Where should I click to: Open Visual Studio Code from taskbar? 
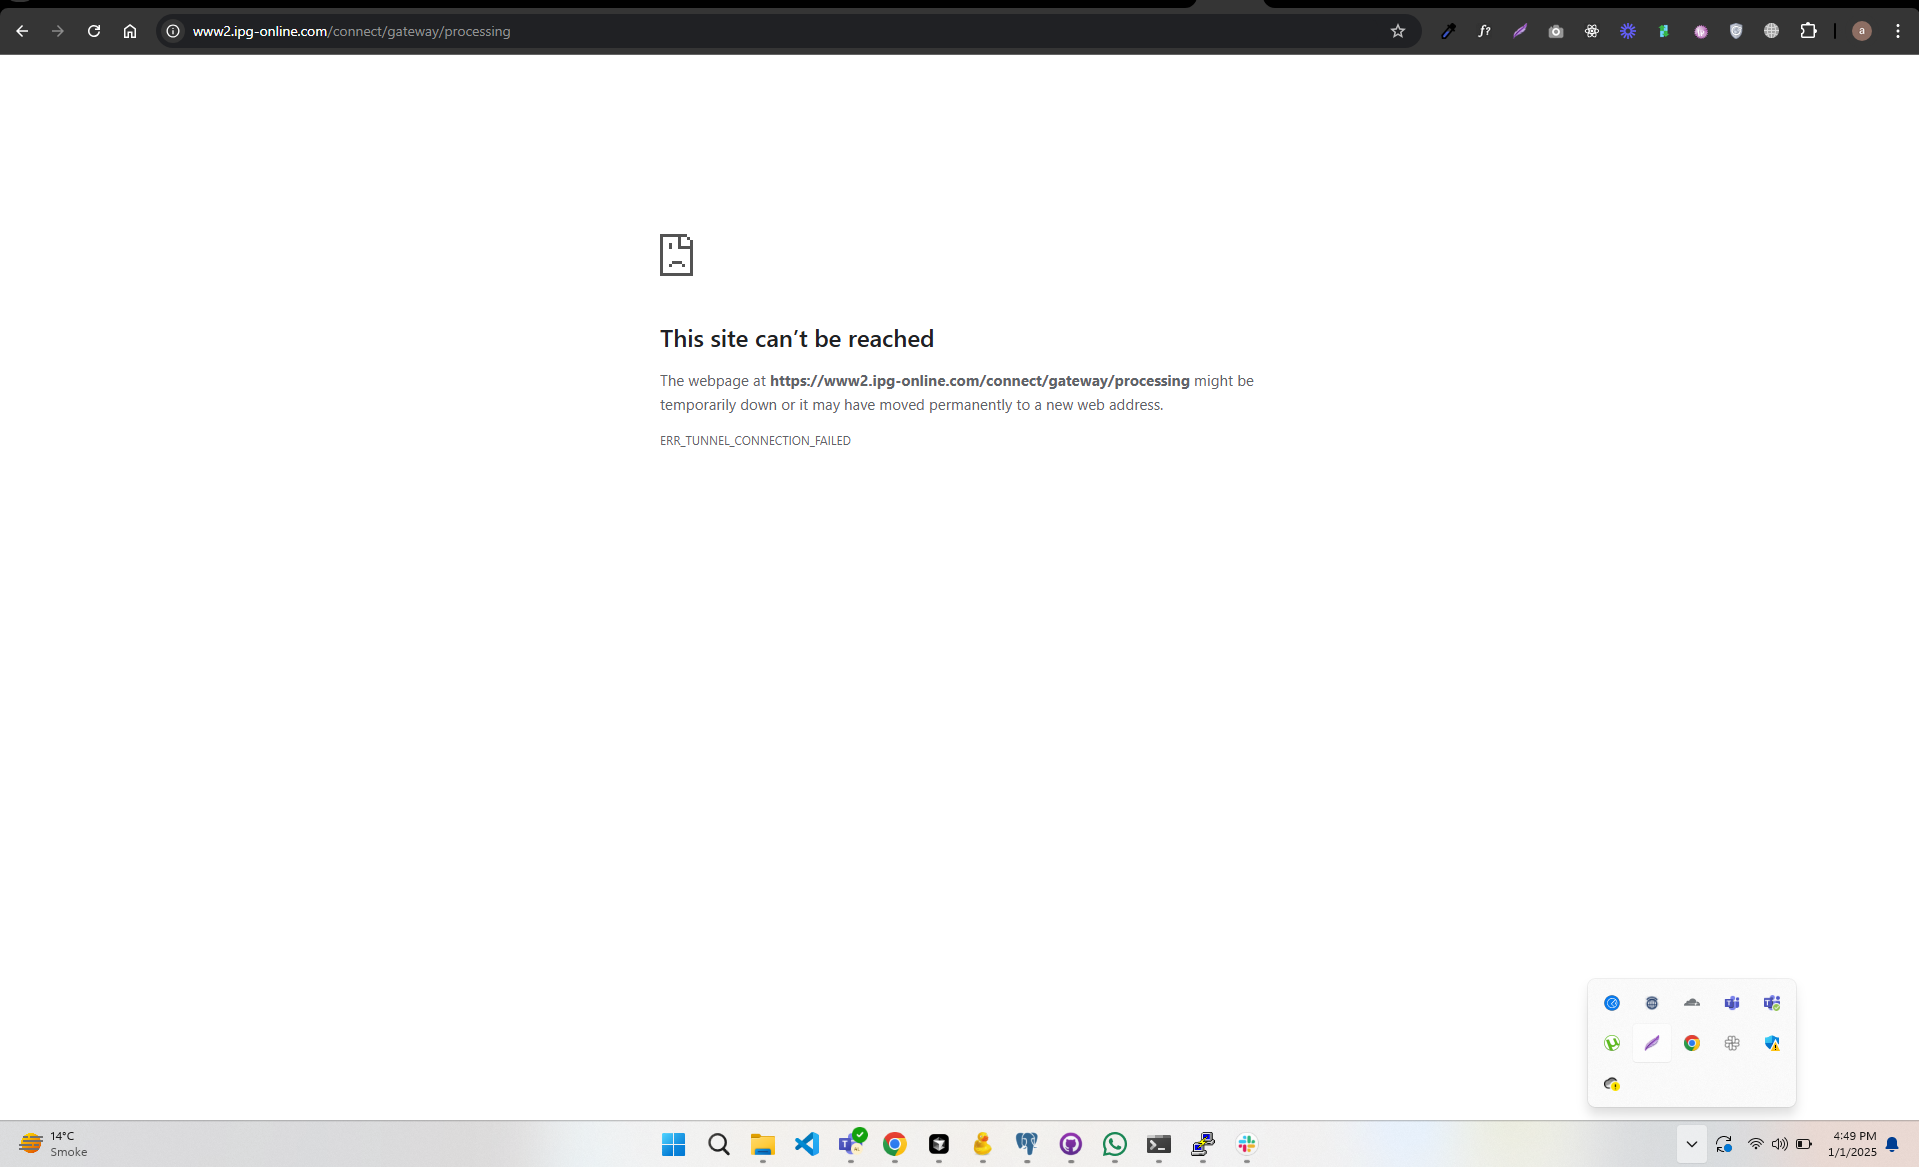(806, 1144)
